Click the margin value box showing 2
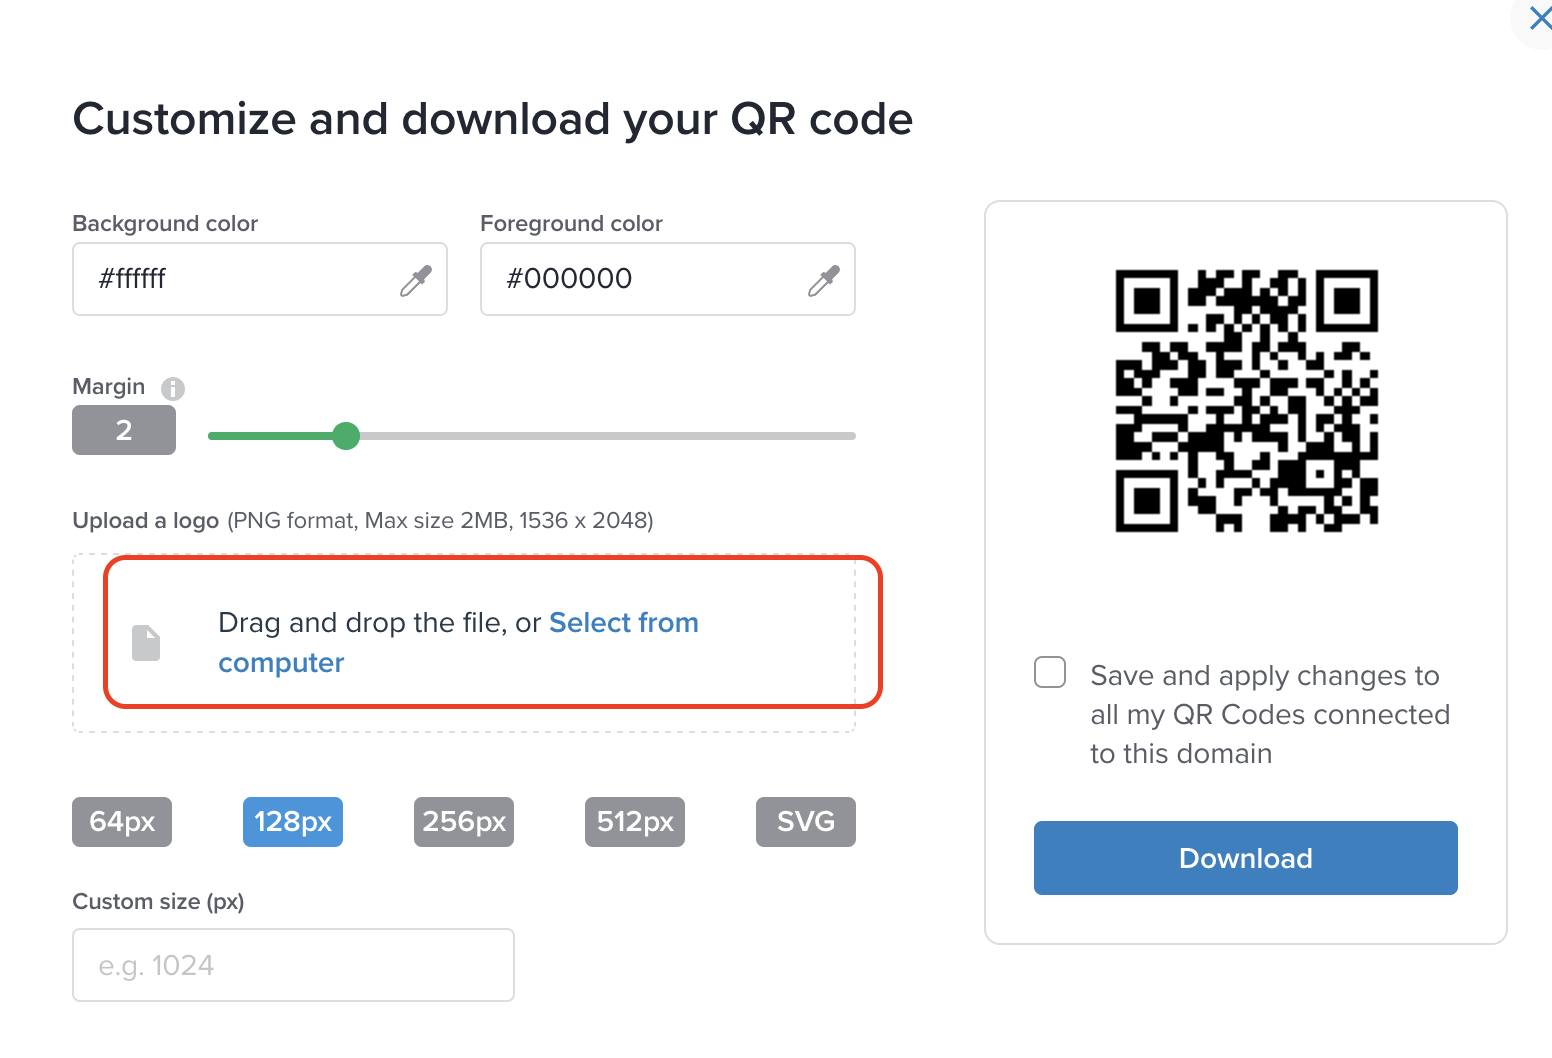 (x=123, y=430)
